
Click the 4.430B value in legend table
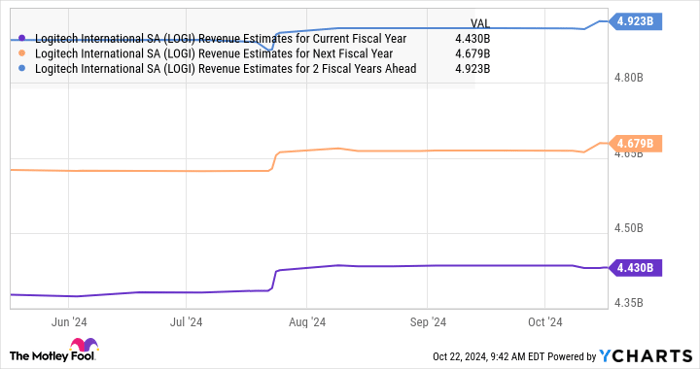click(x=472, y=39)
